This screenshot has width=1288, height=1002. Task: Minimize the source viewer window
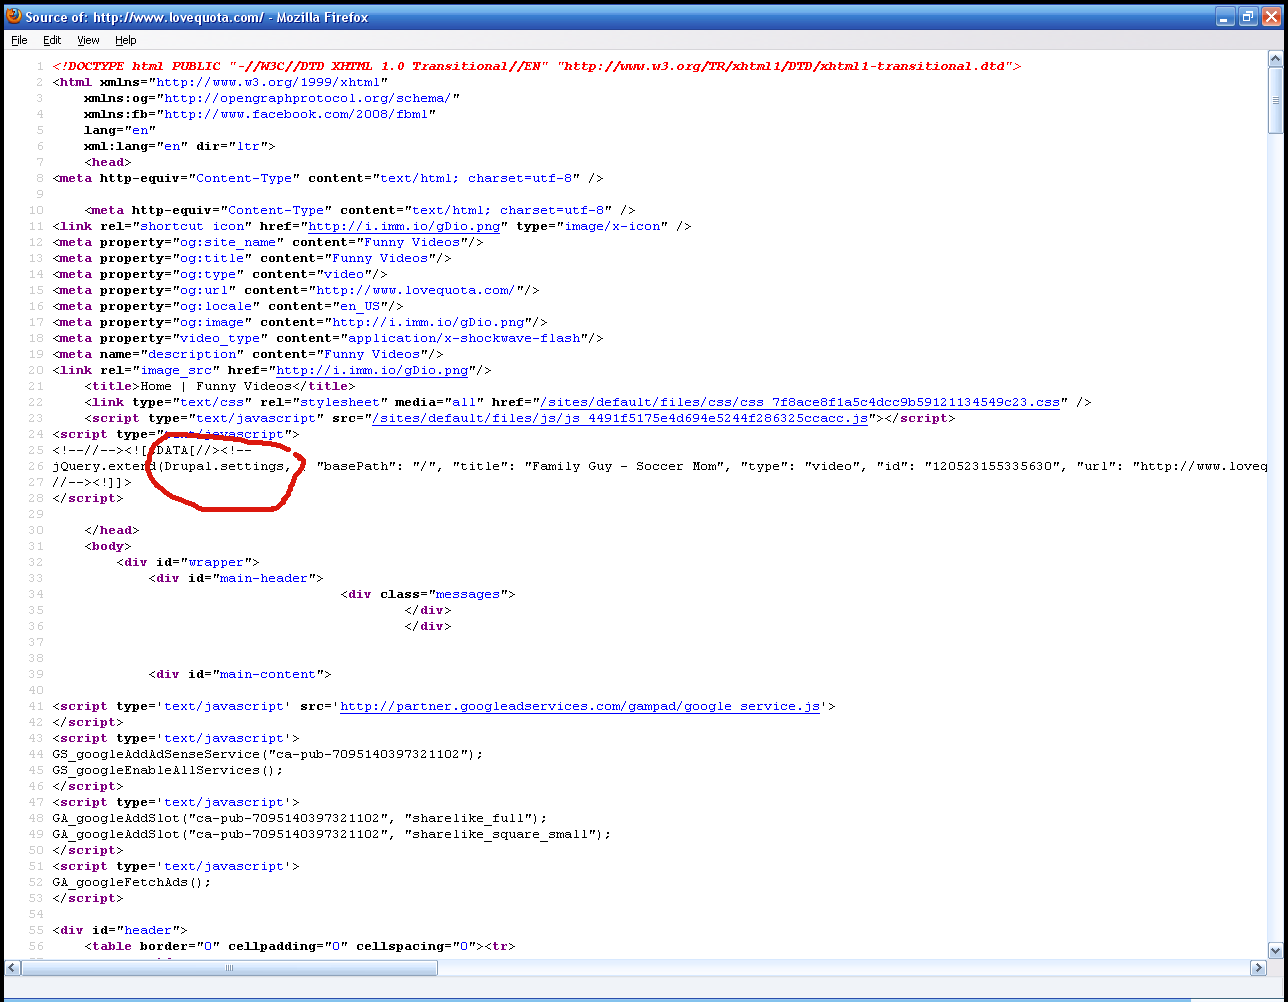pyautogui.click(x=1226, y=17)
